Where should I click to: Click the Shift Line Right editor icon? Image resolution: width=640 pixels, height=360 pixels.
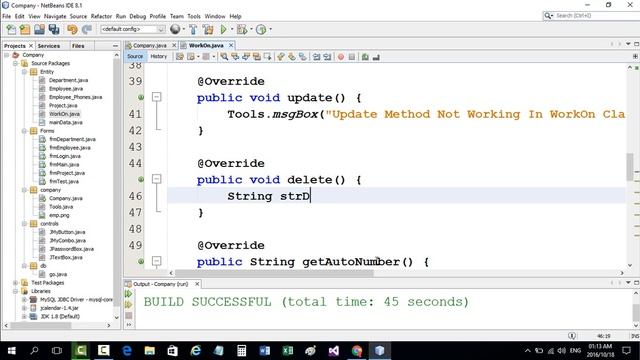(x=327, y=57)
